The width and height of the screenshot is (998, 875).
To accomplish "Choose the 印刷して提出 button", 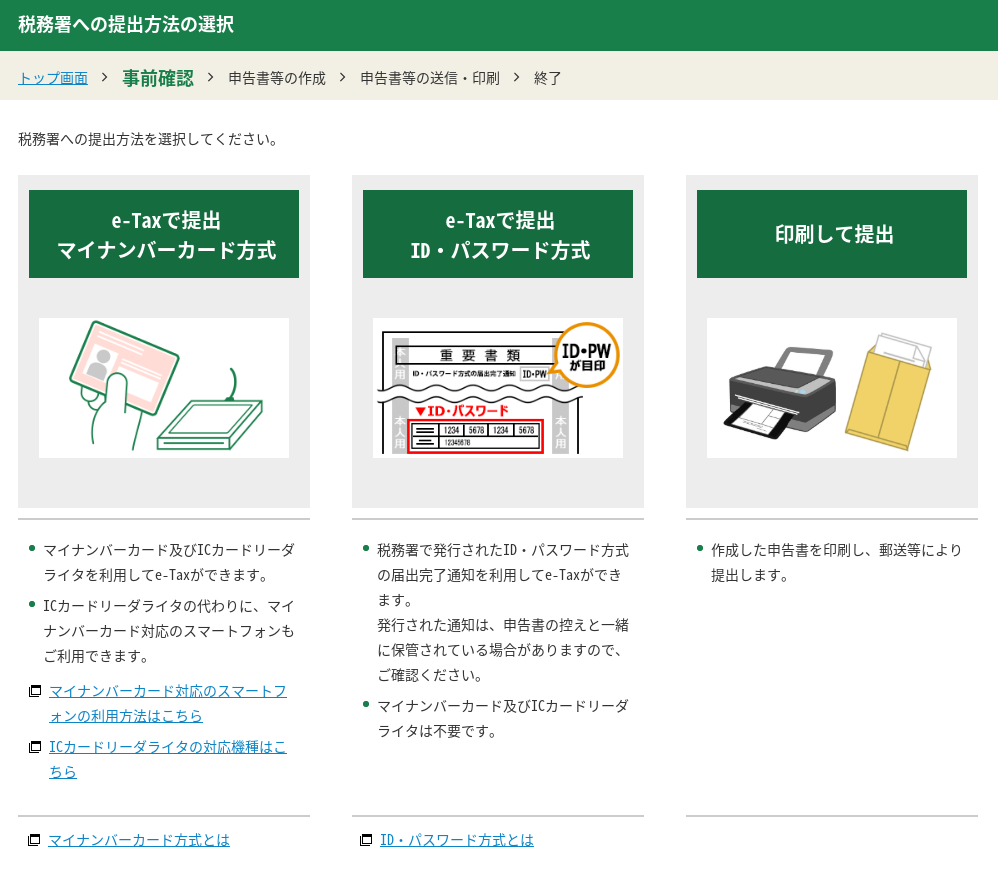I will pos(832,234).
